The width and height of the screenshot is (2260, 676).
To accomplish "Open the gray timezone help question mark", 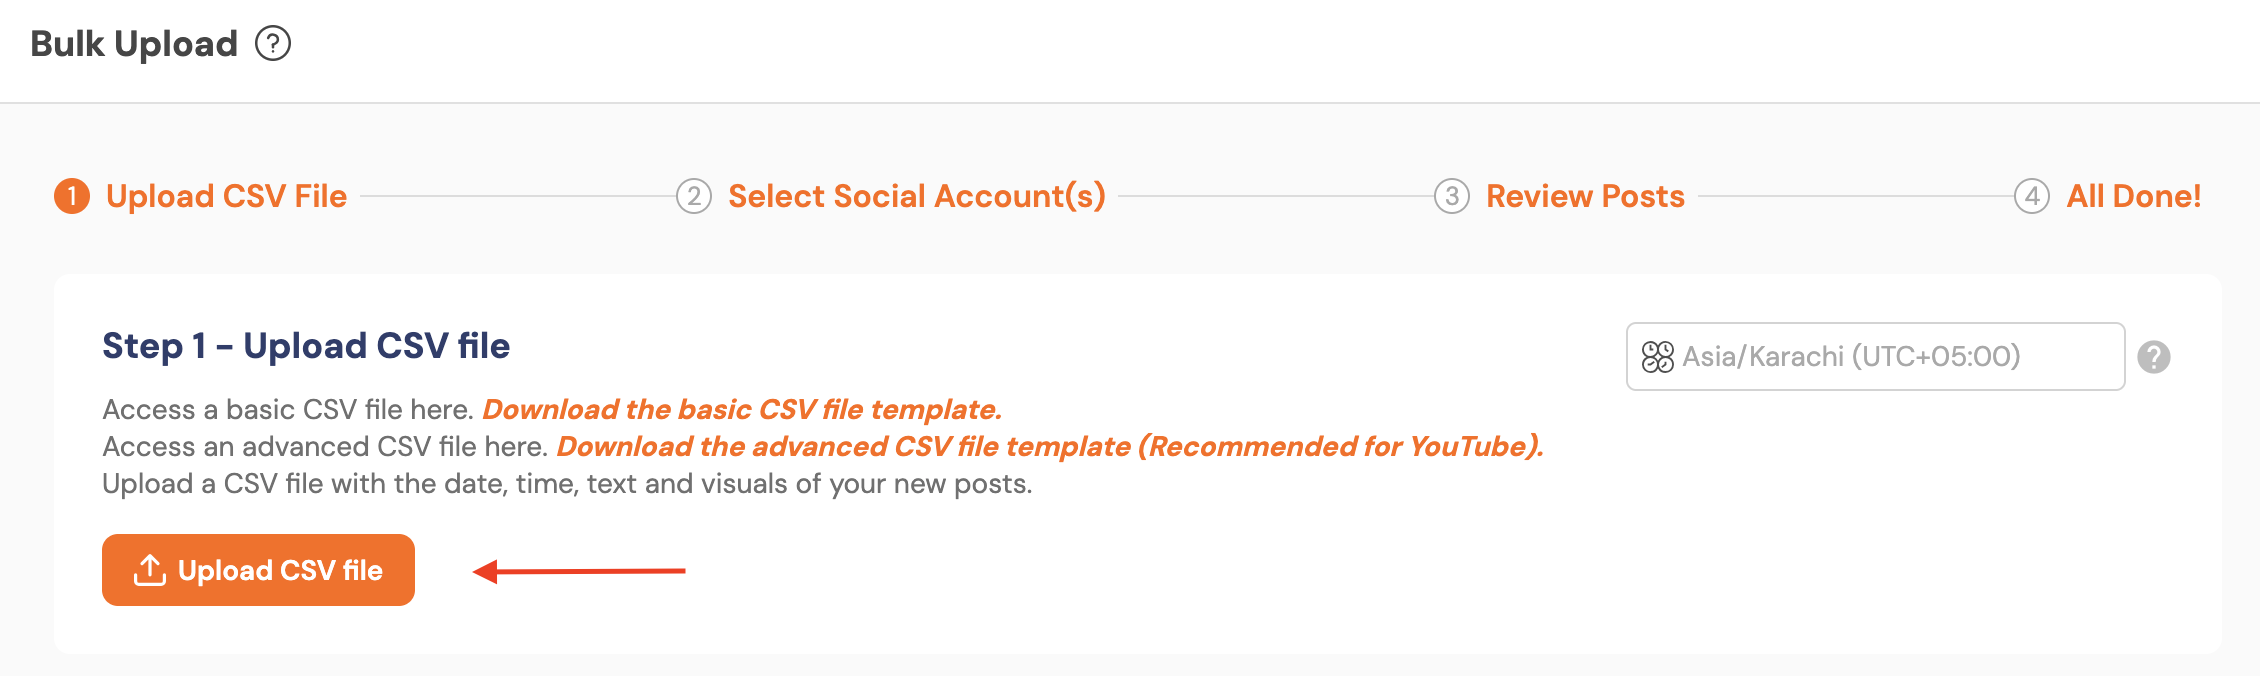I will pos(2154,357).
